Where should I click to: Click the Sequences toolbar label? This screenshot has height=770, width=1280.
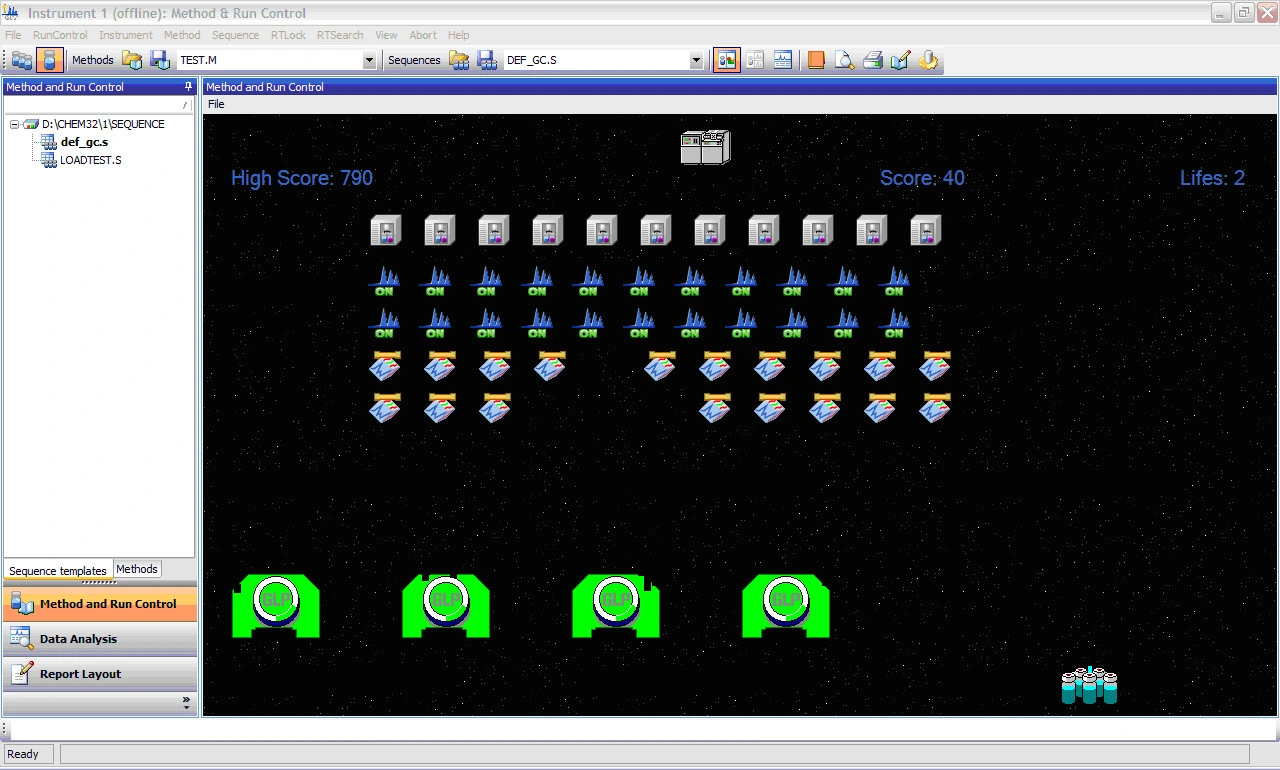pos(414,60)
